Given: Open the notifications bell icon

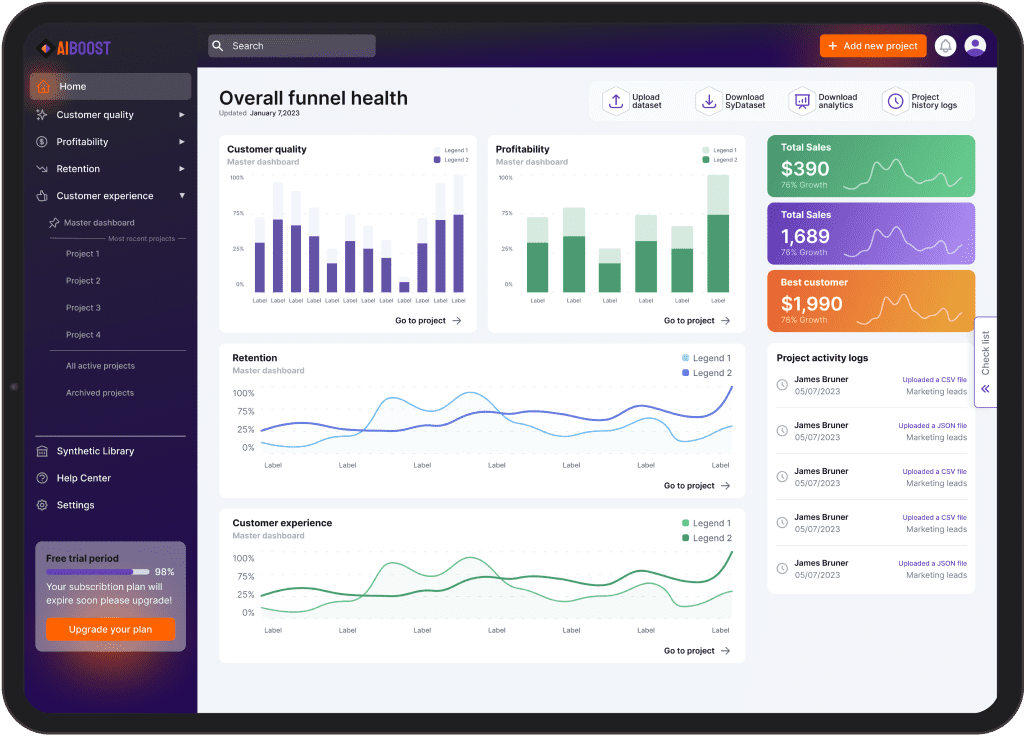Looking at the screenshot, I should (944, 45).
